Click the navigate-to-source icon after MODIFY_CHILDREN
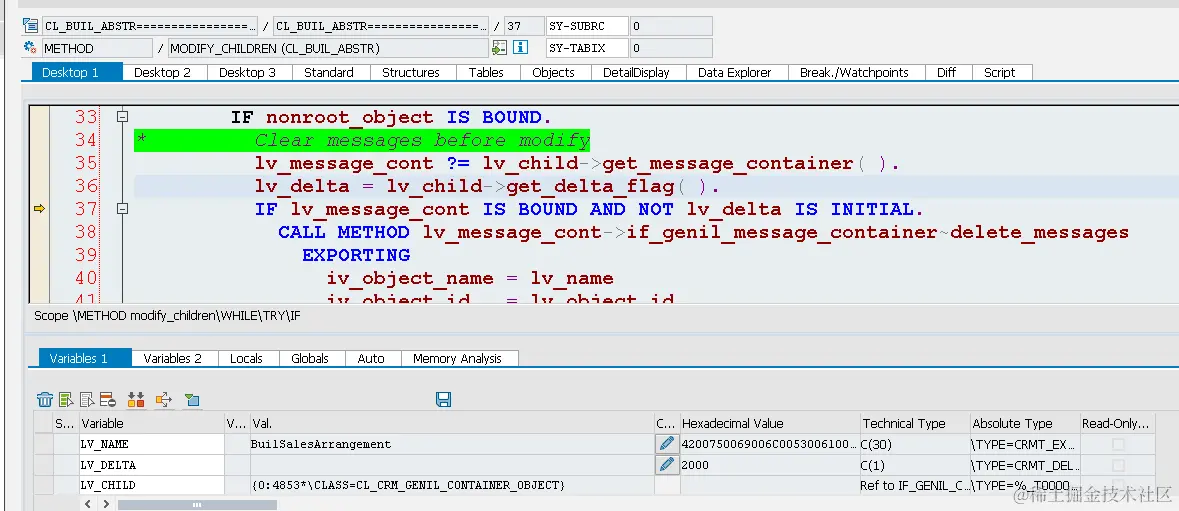Screen dimensions: 1179x511 [499, 48]
